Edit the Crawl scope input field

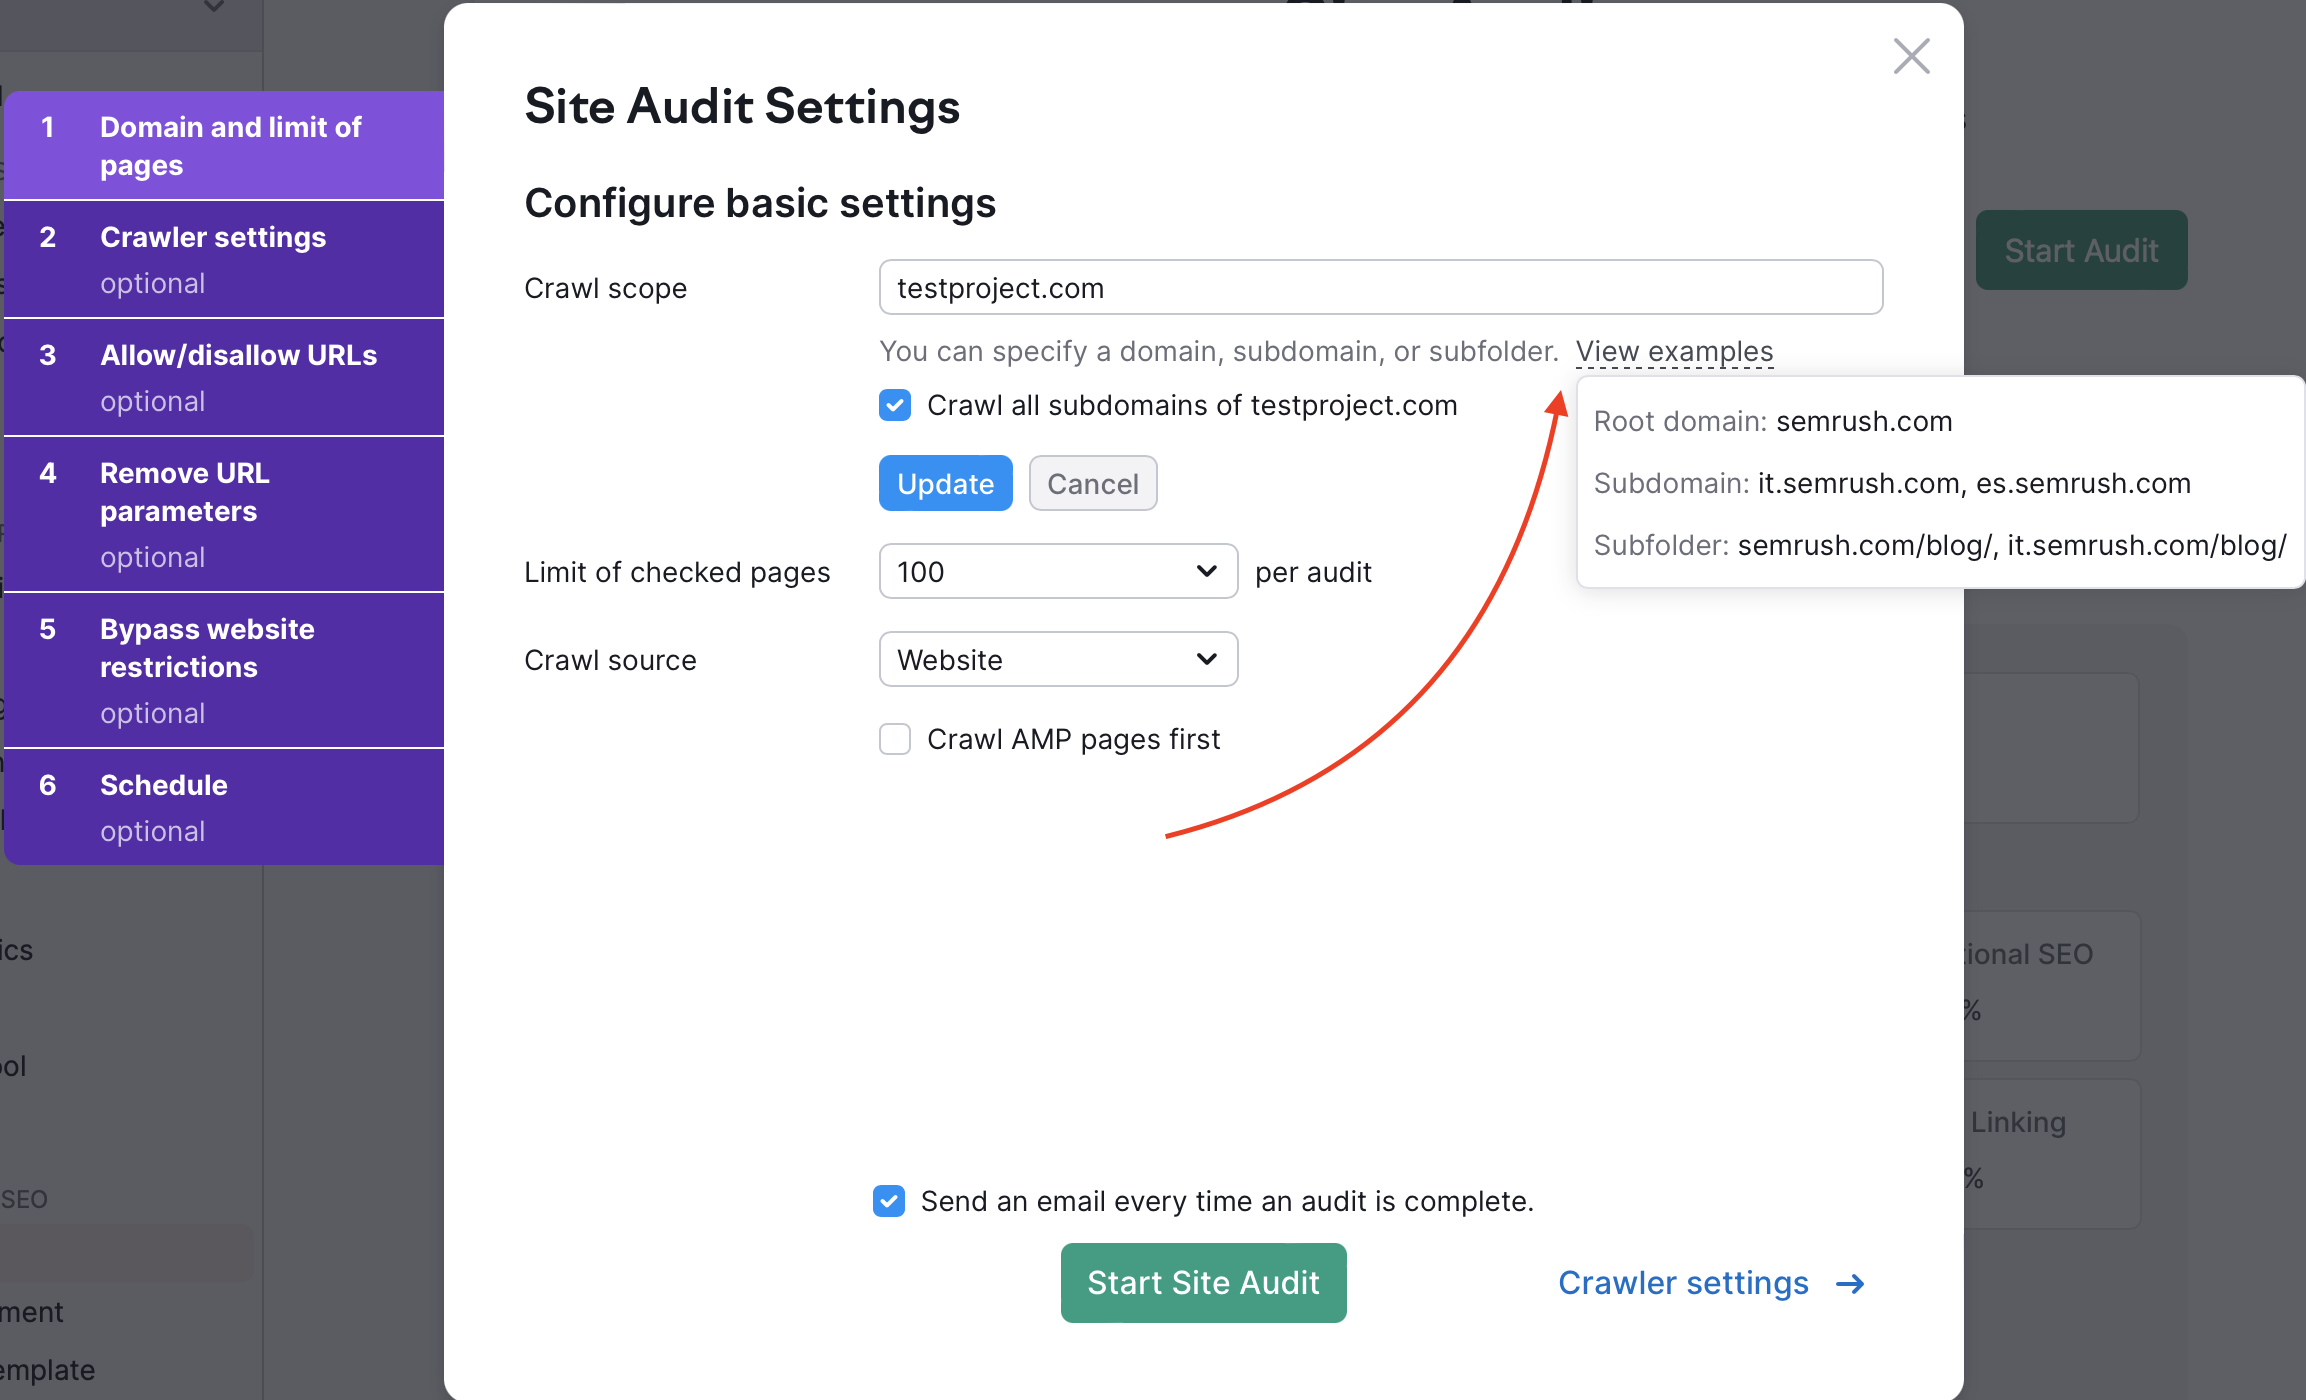(1380, 290)
